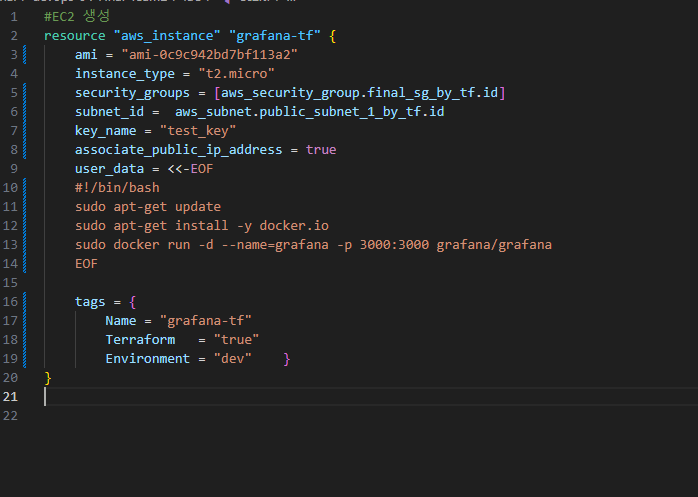Select line number 2 in the gutter

[14, 36]
